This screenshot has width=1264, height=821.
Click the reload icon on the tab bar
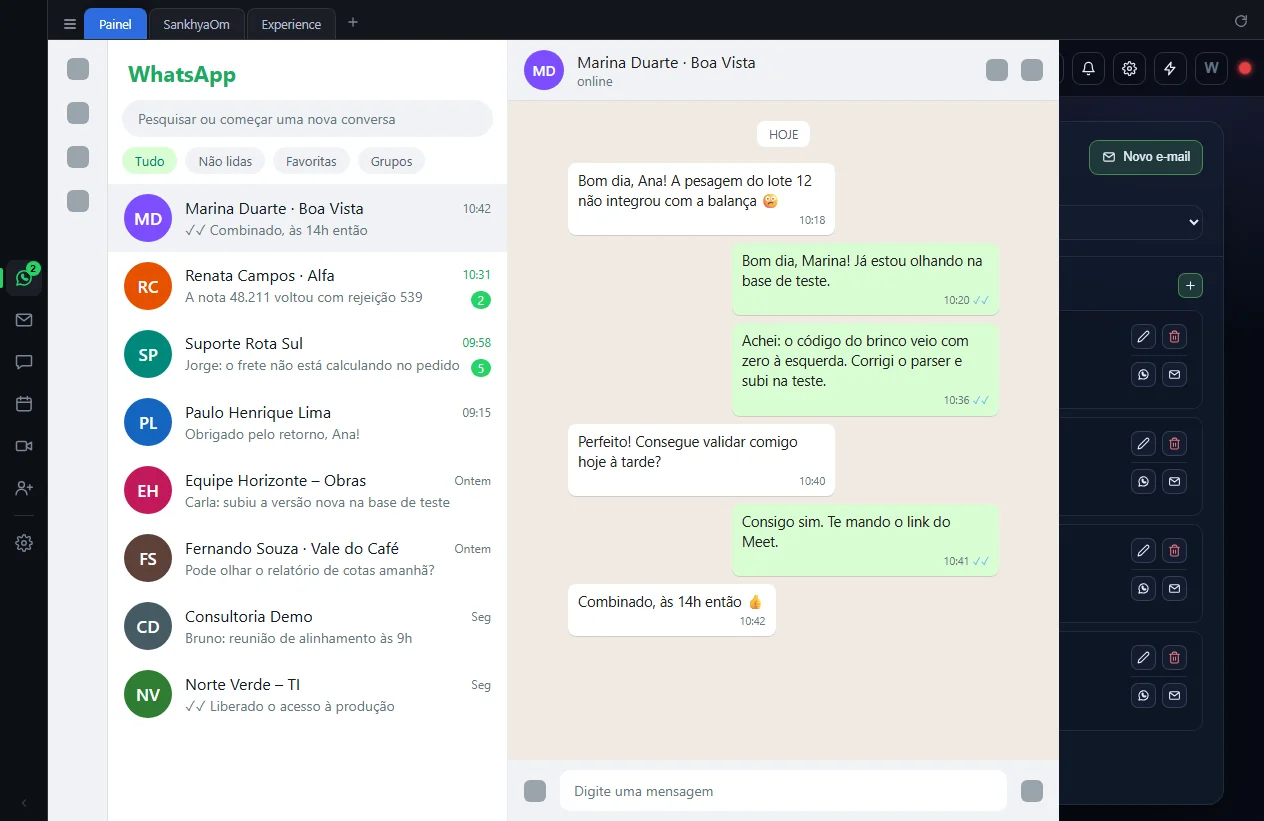(x=1241, y=21)
